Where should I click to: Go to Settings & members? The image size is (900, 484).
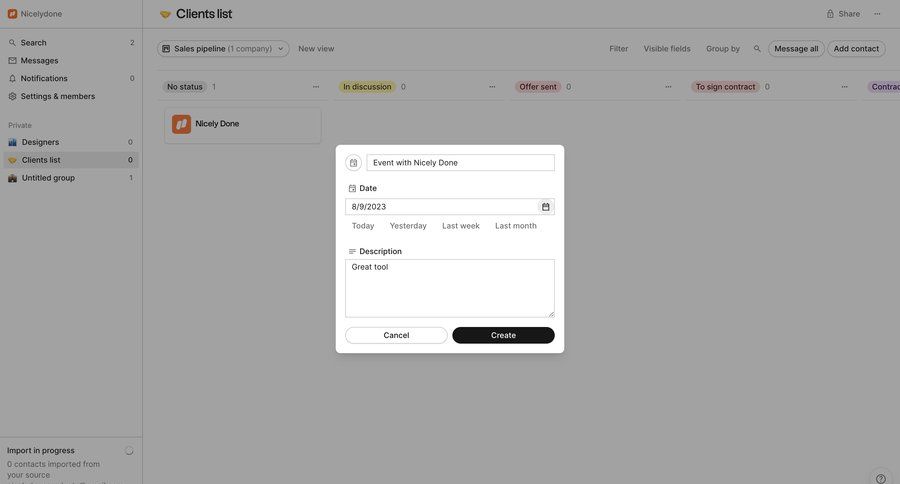tap(57, 97)
